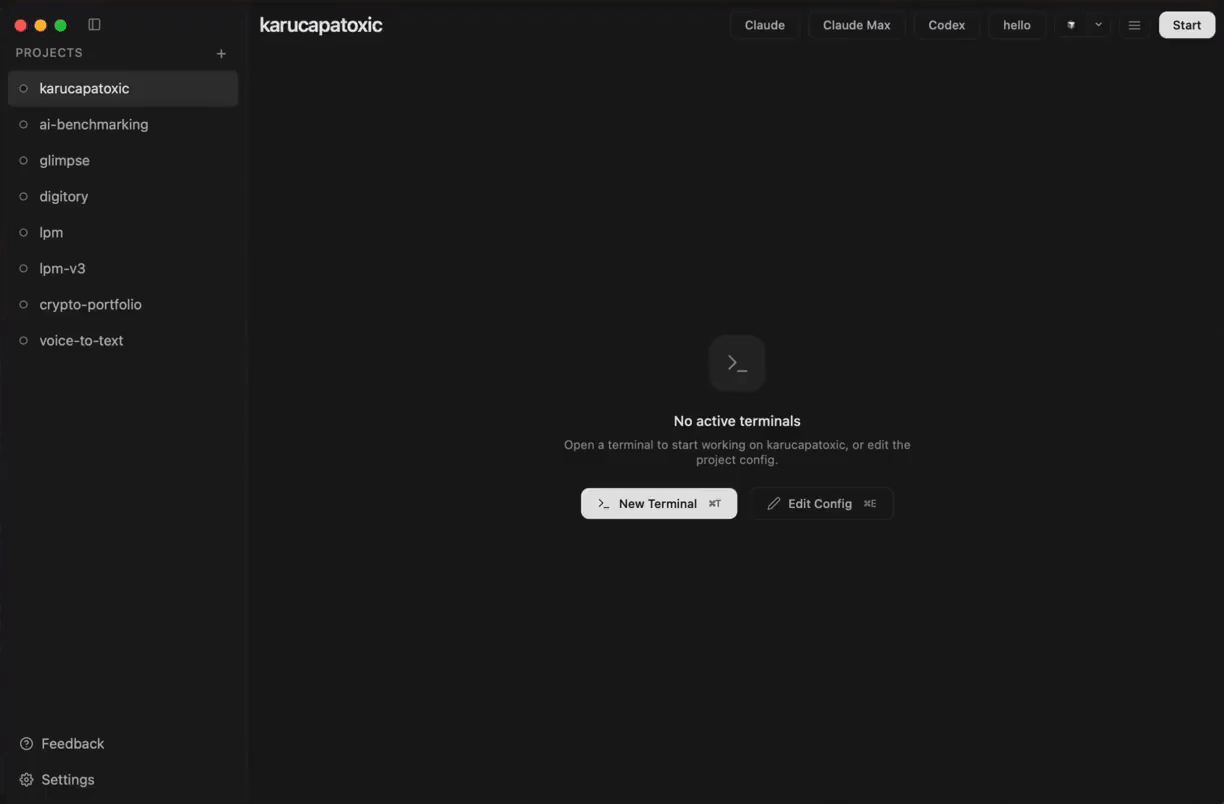Click the cube icon in top toolbar
Screen dimensions: 1224x804
coord(1071,25)
